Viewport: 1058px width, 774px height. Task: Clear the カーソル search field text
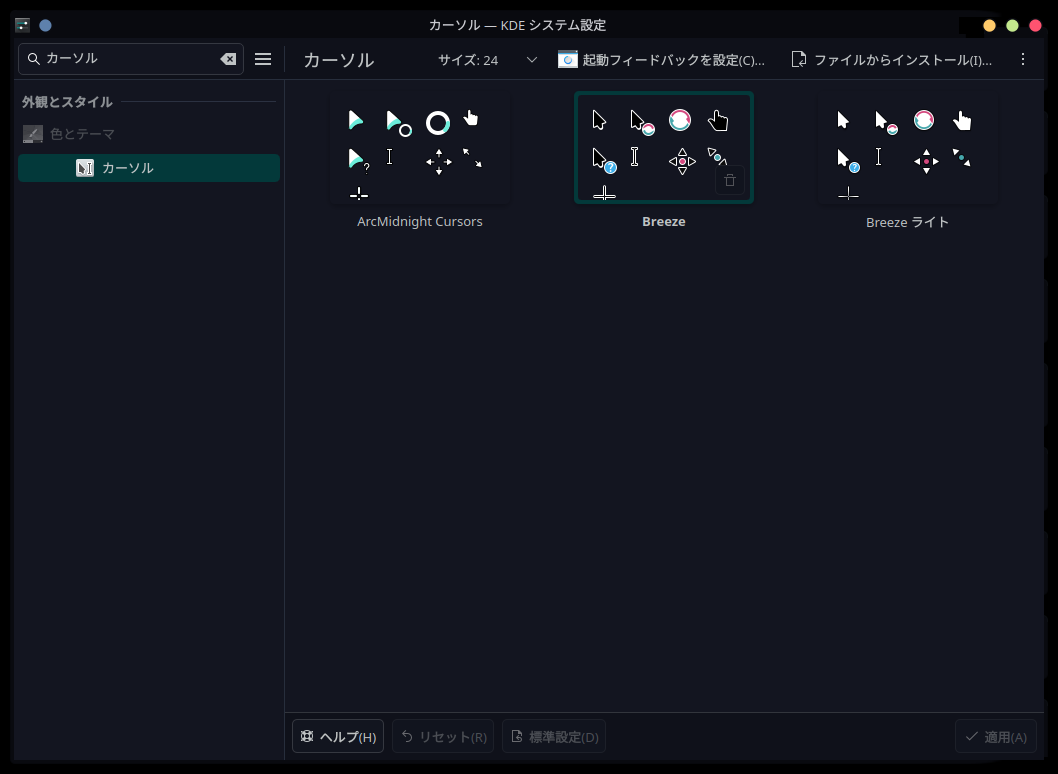228,59
